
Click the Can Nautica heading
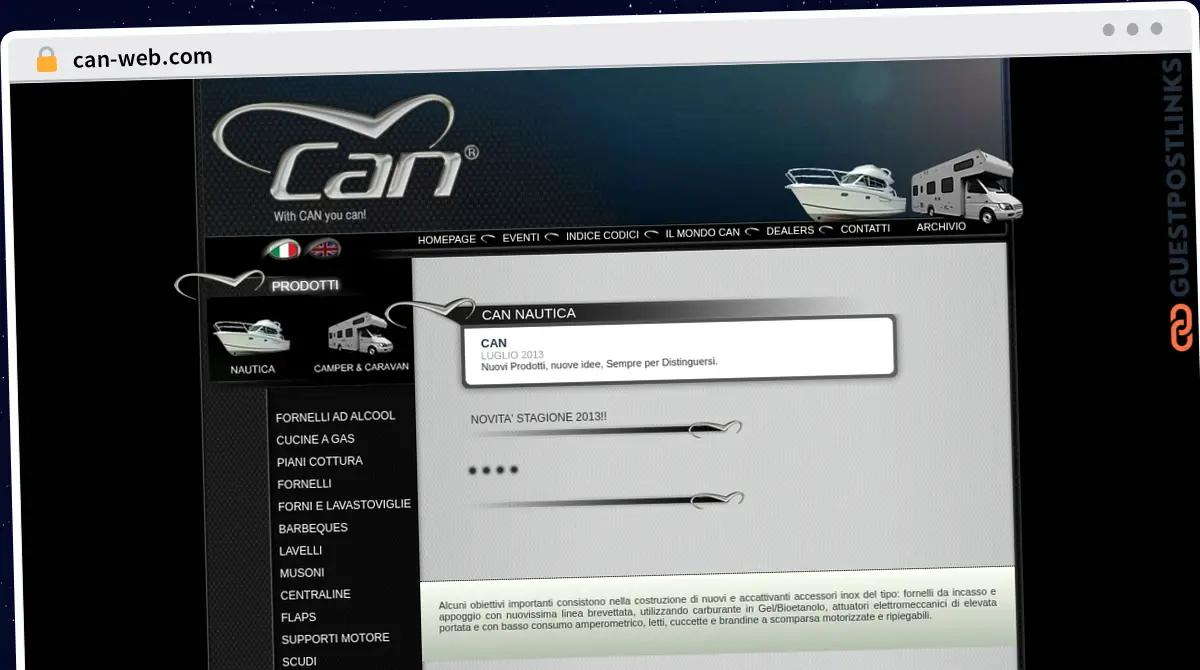[x=529, y=314]
